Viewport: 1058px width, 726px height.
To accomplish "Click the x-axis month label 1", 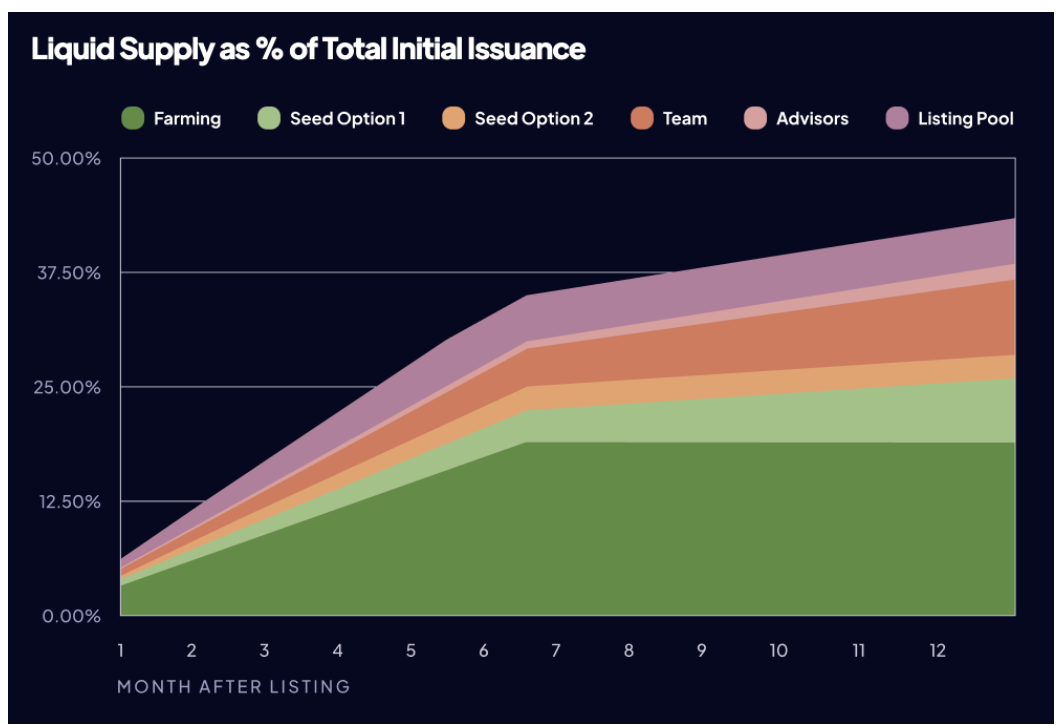I will pos(121,650).
